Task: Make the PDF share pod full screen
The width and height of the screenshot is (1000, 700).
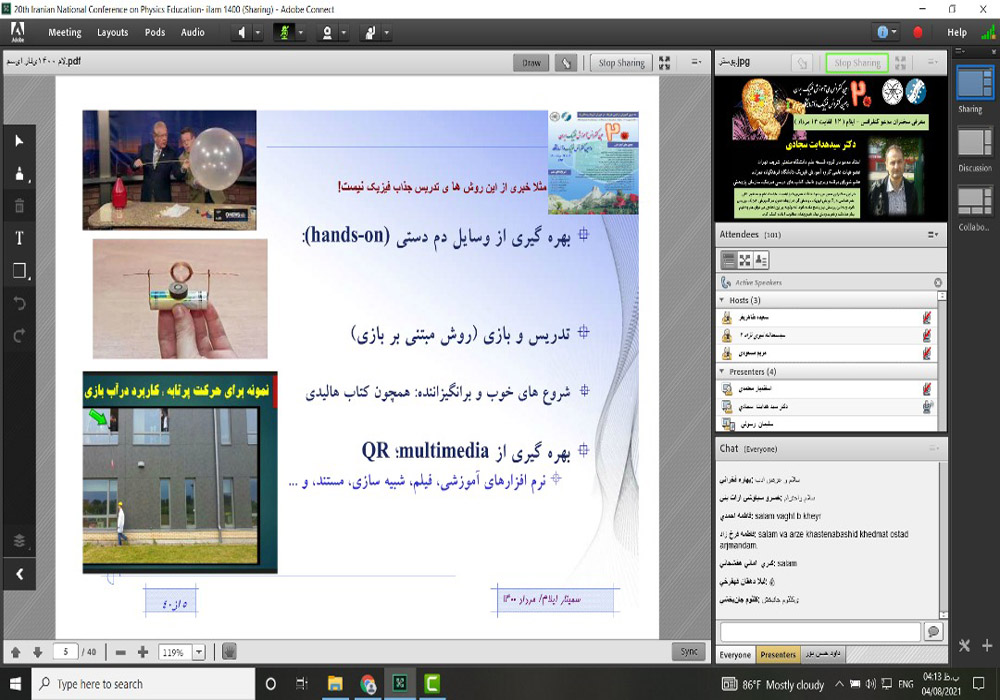Action: pyautogui.click(x=664, y=62)
